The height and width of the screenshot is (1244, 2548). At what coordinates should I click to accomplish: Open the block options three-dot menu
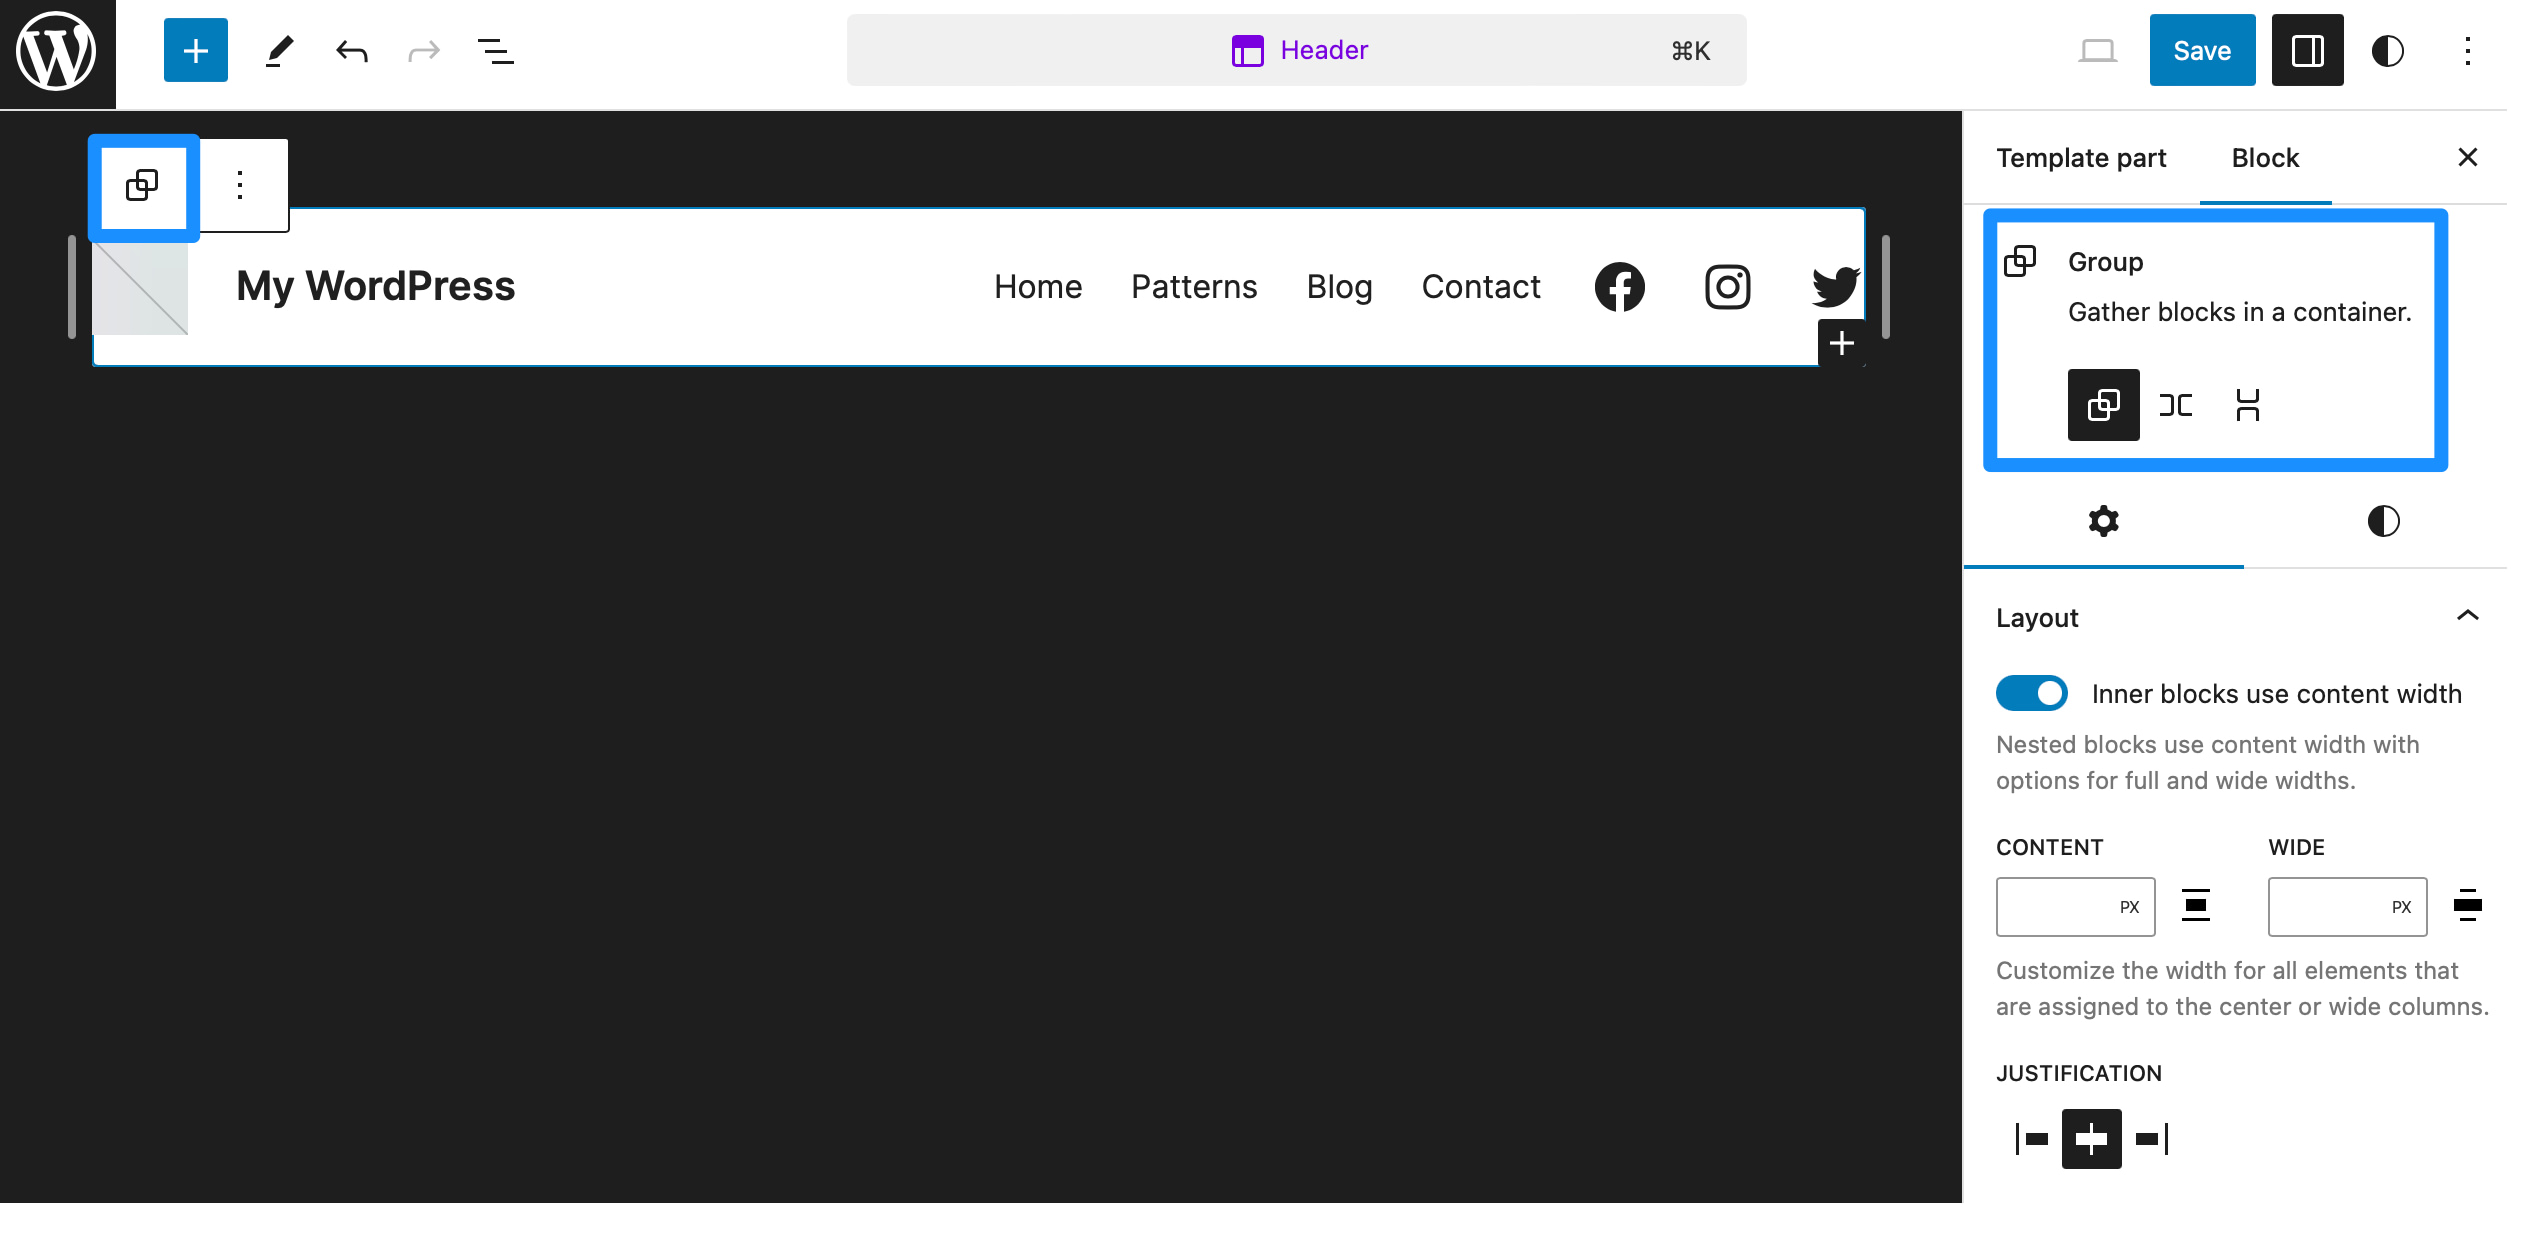[x=240, y=184]
